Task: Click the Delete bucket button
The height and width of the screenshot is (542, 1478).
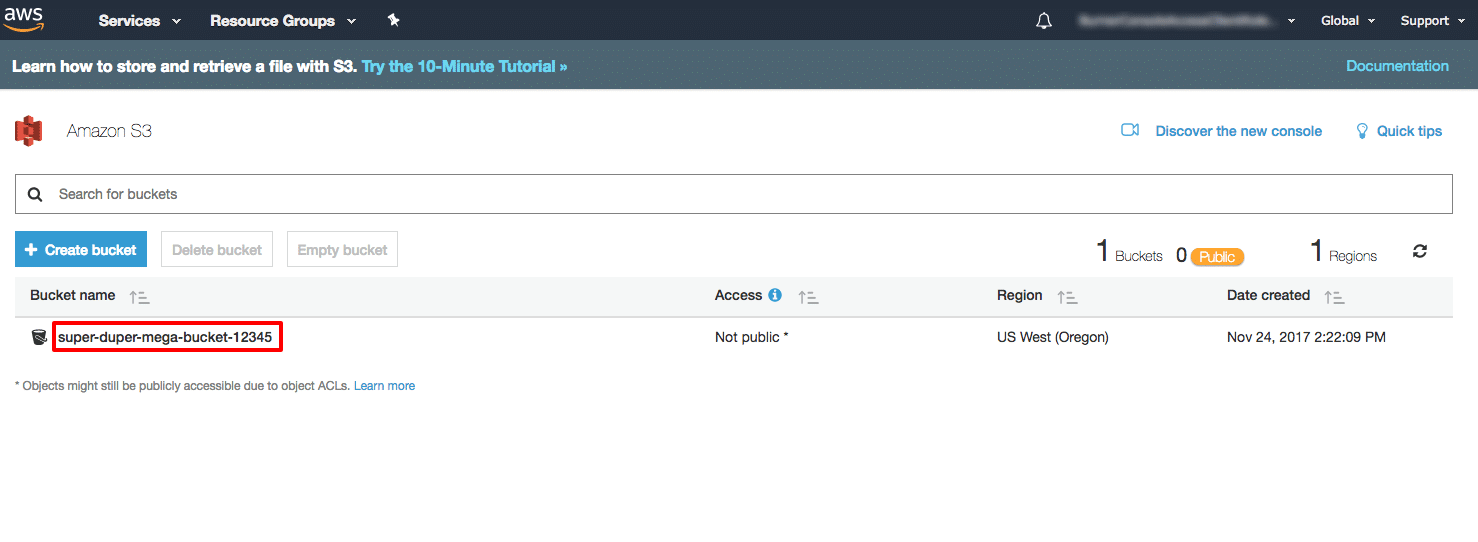Action: (x=217, y=250)
